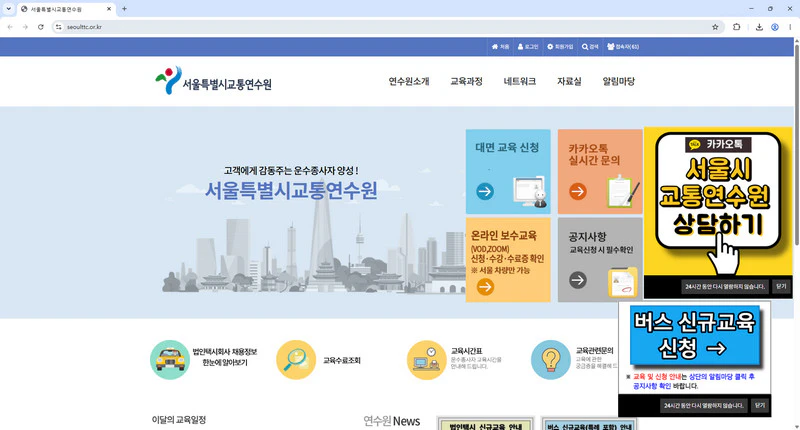Open the 교육관련문의 text link
800x430 pixels.
pyautogui.click(x=595, y=350)
